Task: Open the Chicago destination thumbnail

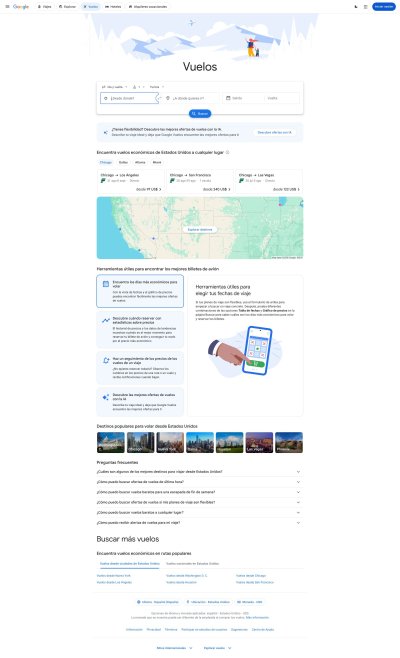Action: click(141, 442)
